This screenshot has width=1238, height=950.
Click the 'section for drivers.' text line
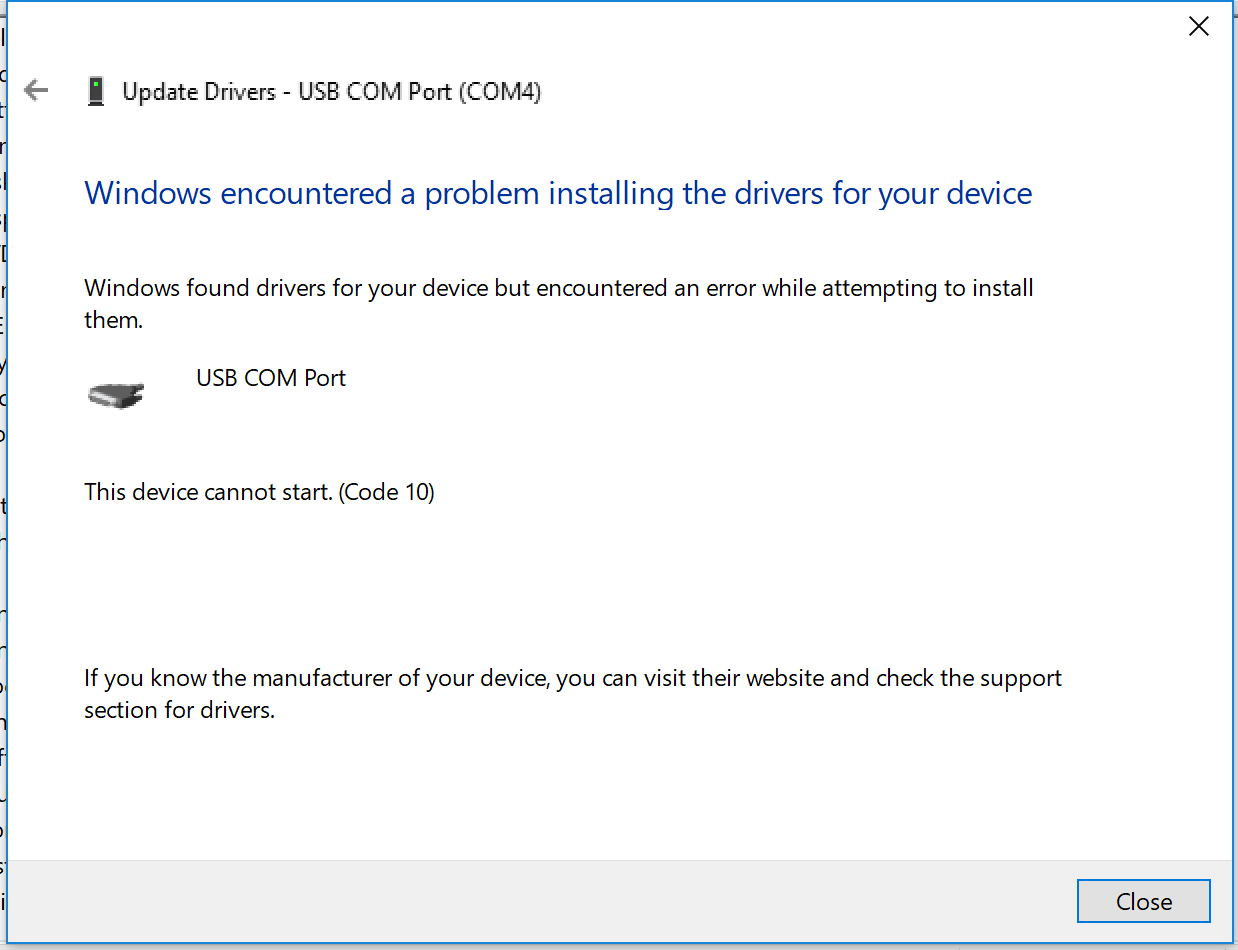click(180, 711)
